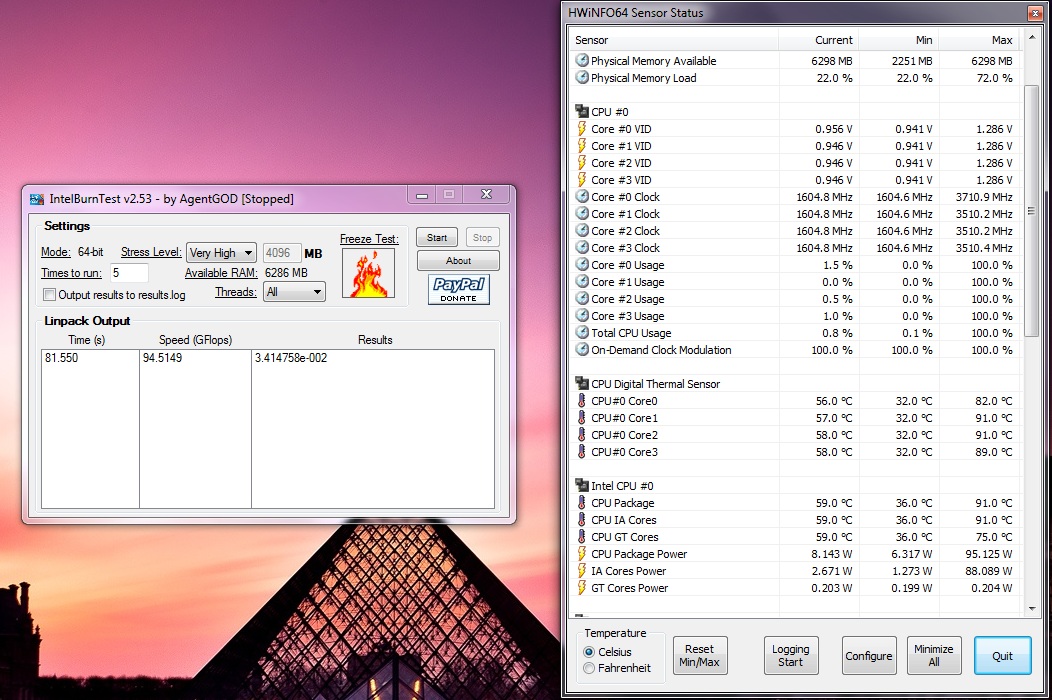The height and width of the screenshot is (700, 1052).
Task: Click the CPU #0 chip icon
Action: pyautogui.click(x=582, y=111)
